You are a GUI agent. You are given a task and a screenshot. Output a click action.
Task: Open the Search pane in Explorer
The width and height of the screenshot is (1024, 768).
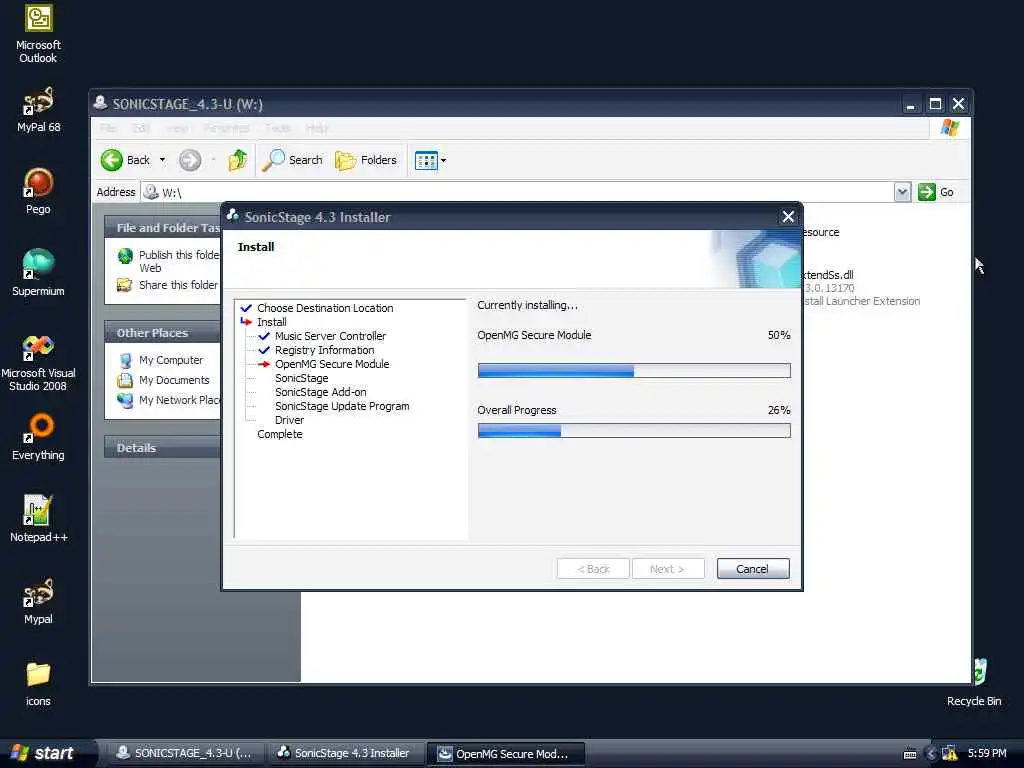click(292, 160)
